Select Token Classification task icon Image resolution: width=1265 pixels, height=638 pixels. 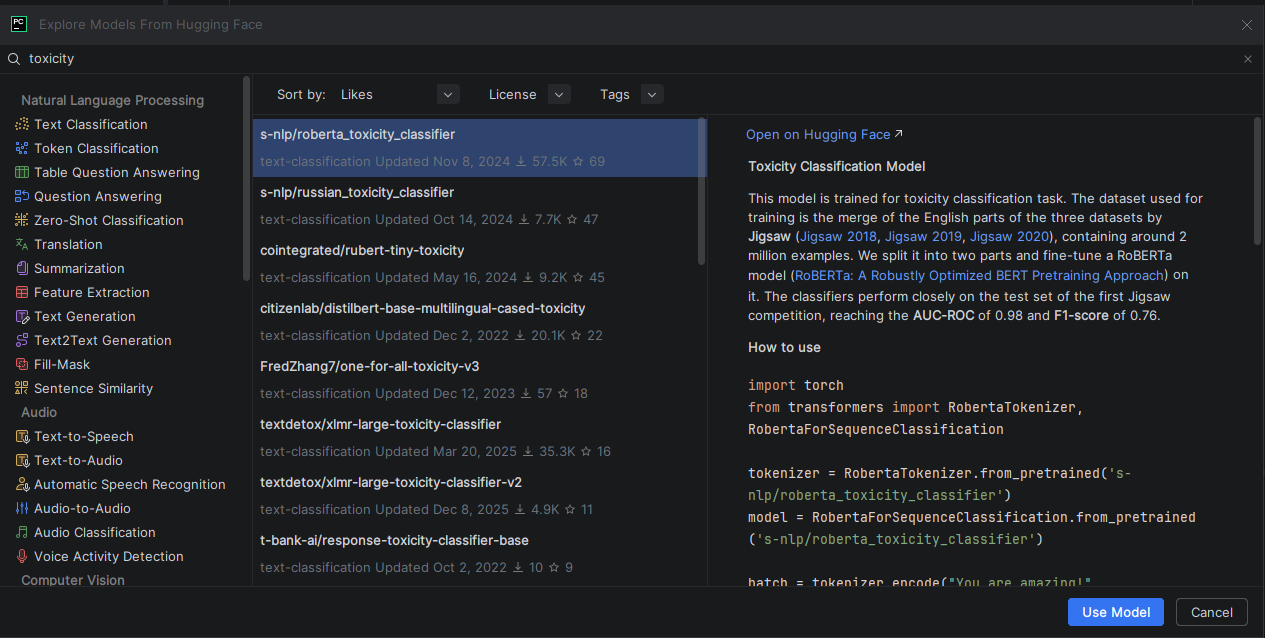(22, 148)
